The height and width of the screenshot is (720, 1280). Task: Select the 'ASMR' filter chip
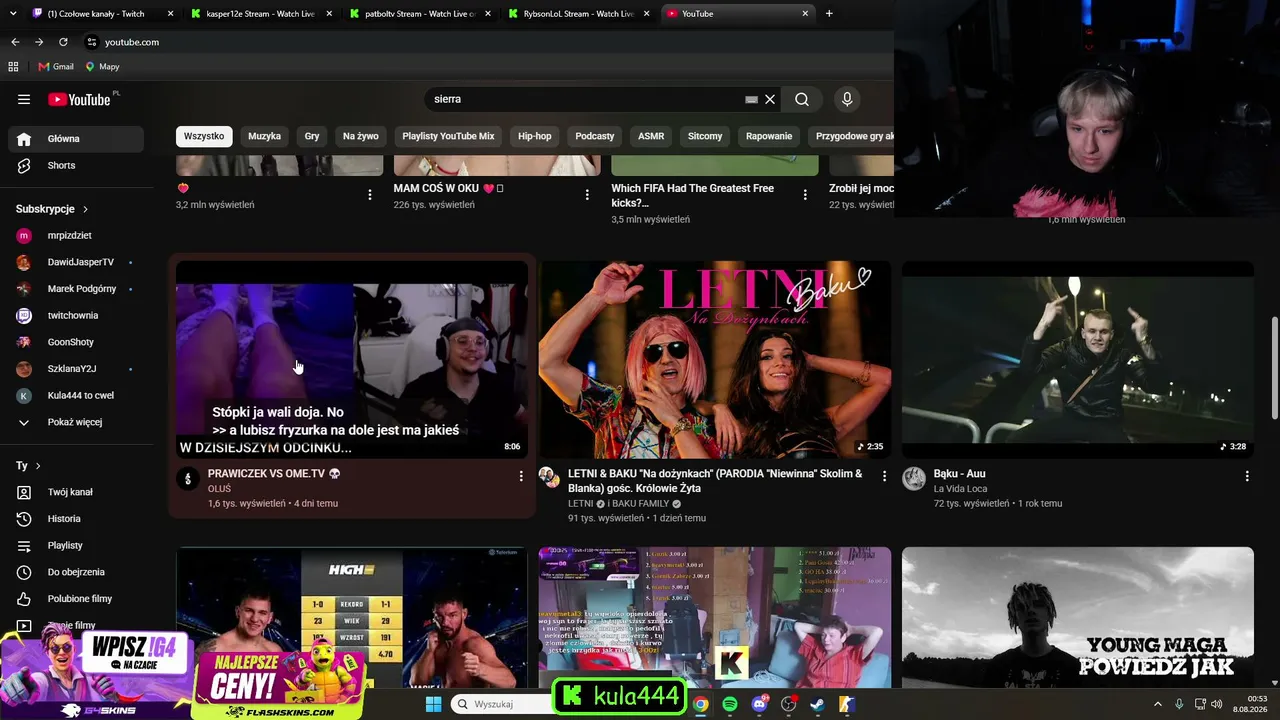(x=651, y=136)
